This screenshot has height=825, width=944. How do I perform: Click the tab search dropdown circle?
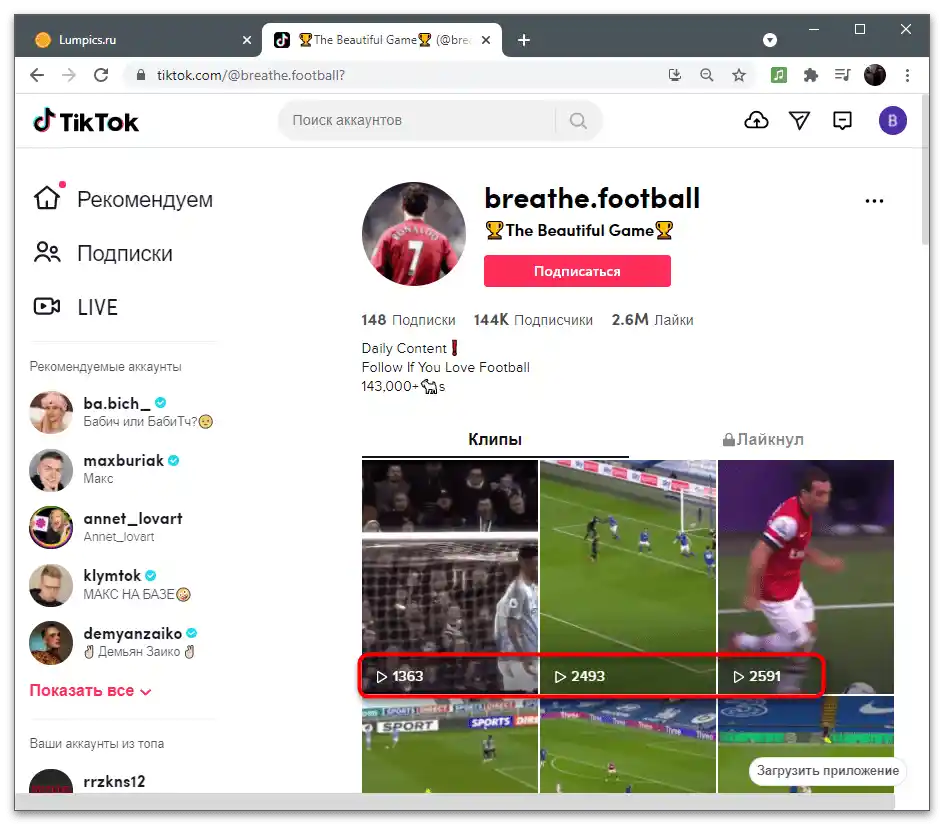click(769, 40)
